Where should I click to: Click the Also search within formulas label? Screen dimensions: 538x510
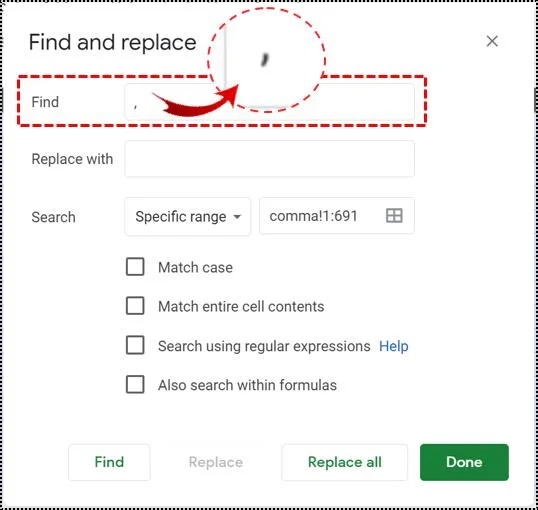tap(247, 385)
